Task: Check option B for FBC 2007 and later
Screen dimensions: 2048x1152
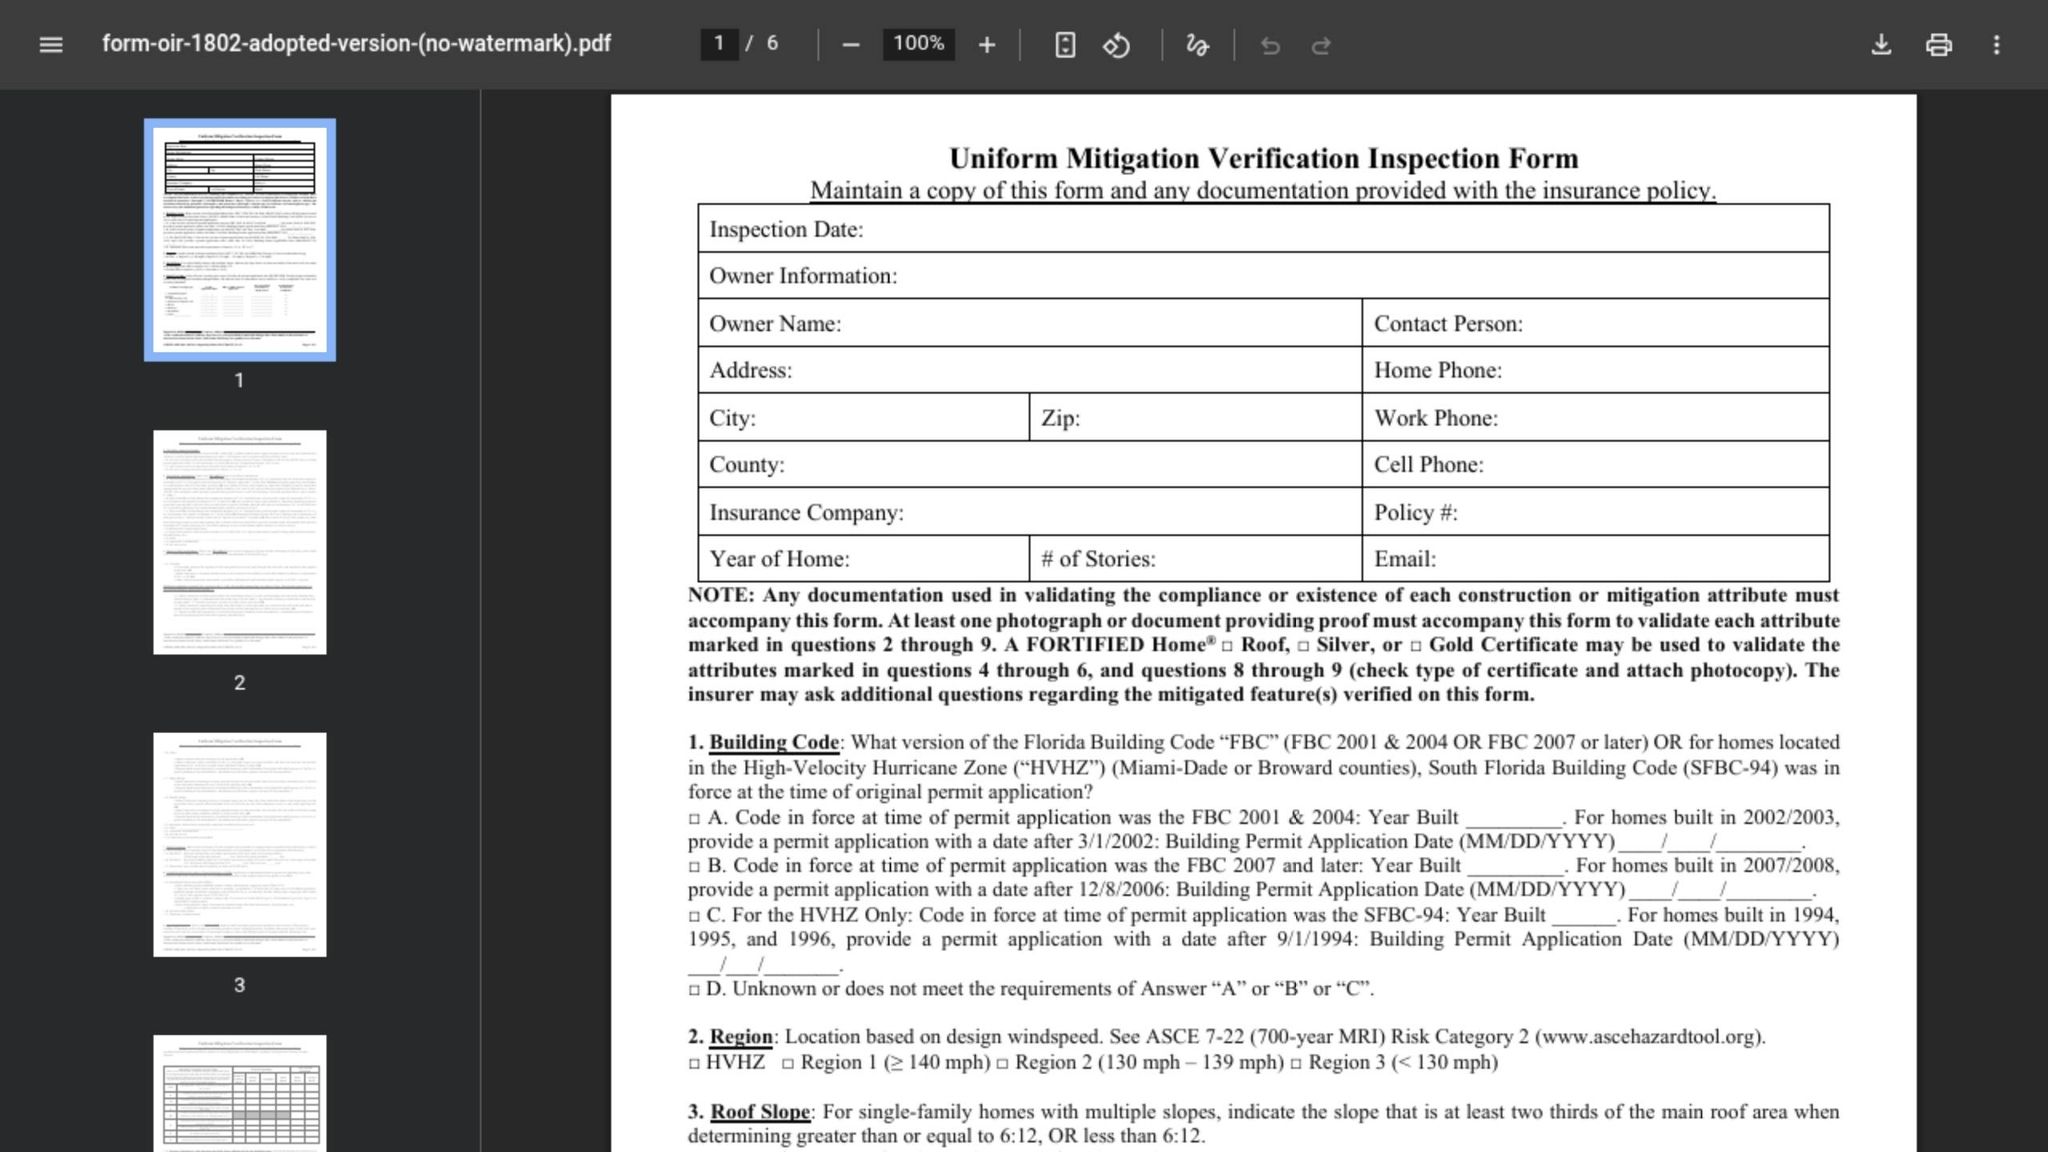Action: 694,867
